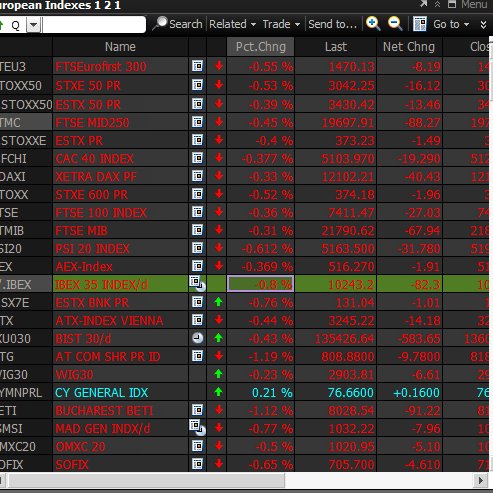Click net change +0.1600 cell

[x=409, y=393]
